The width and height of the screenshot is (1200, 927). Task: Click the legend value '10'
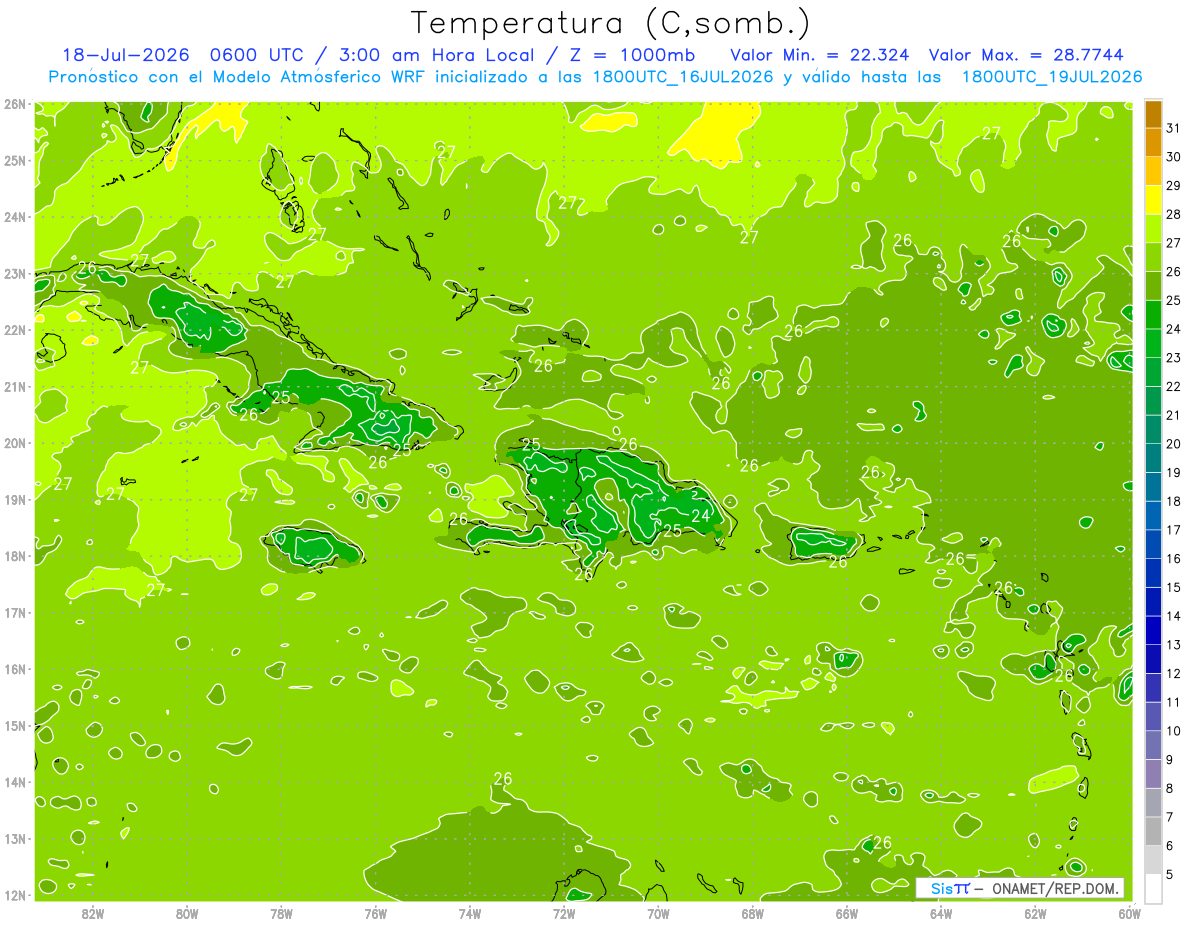point(1174,731)
